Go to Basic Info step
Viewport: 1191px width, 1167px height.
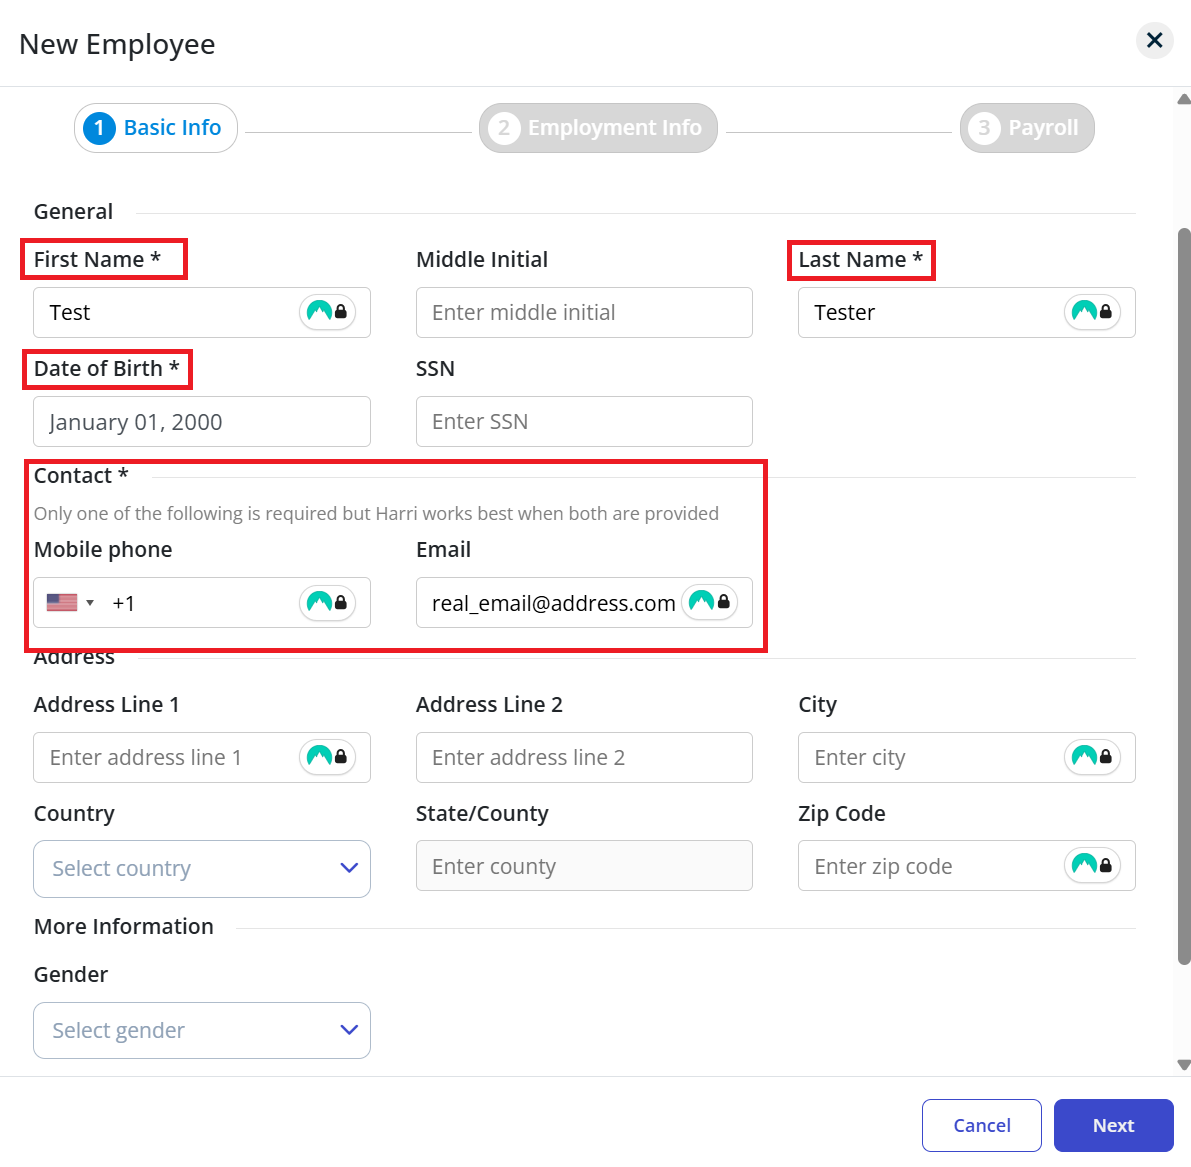point(156,128)
